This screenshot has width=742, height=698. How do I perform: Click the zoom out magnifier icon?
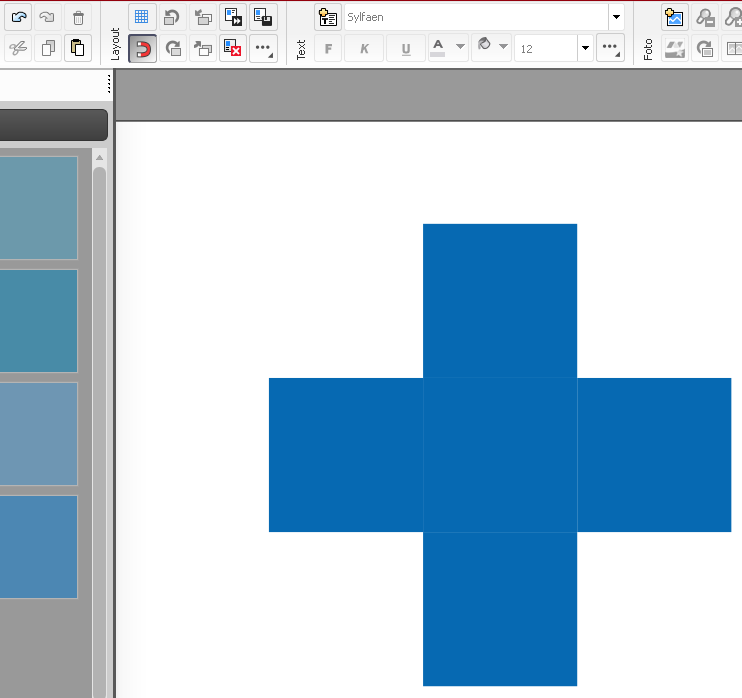pos(705,18)
